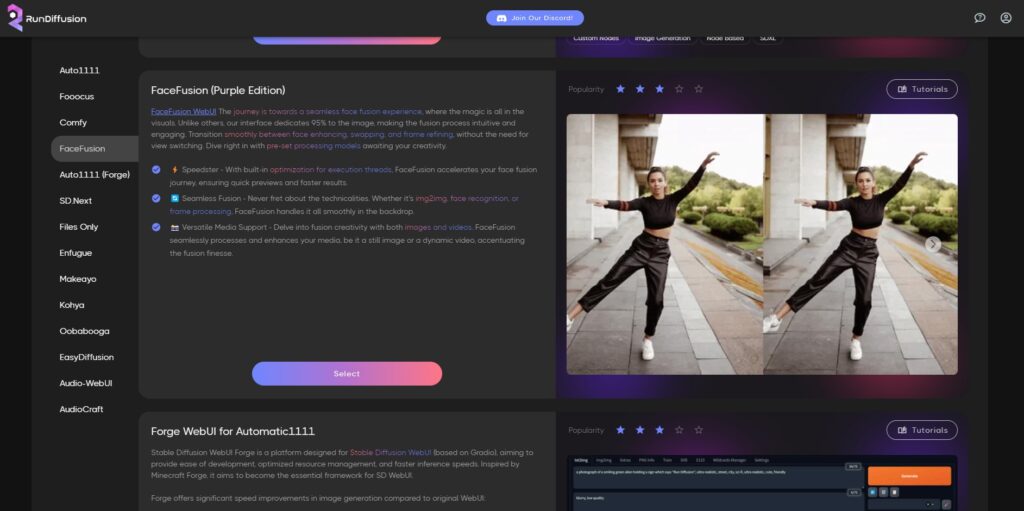
Task: Click the Custom Nodes tag
Action: tap(596, 39)
